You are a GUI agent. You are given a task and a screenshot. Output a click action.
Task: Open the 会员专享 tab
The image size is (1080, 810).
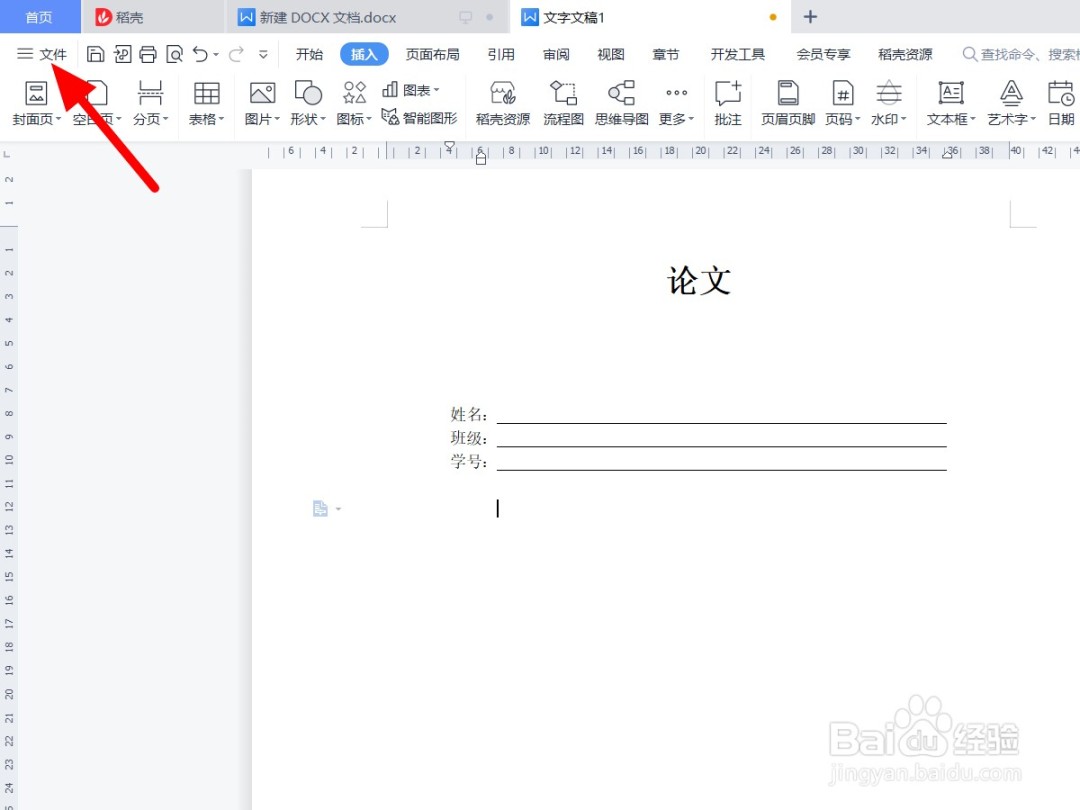(x=823, y=54)
